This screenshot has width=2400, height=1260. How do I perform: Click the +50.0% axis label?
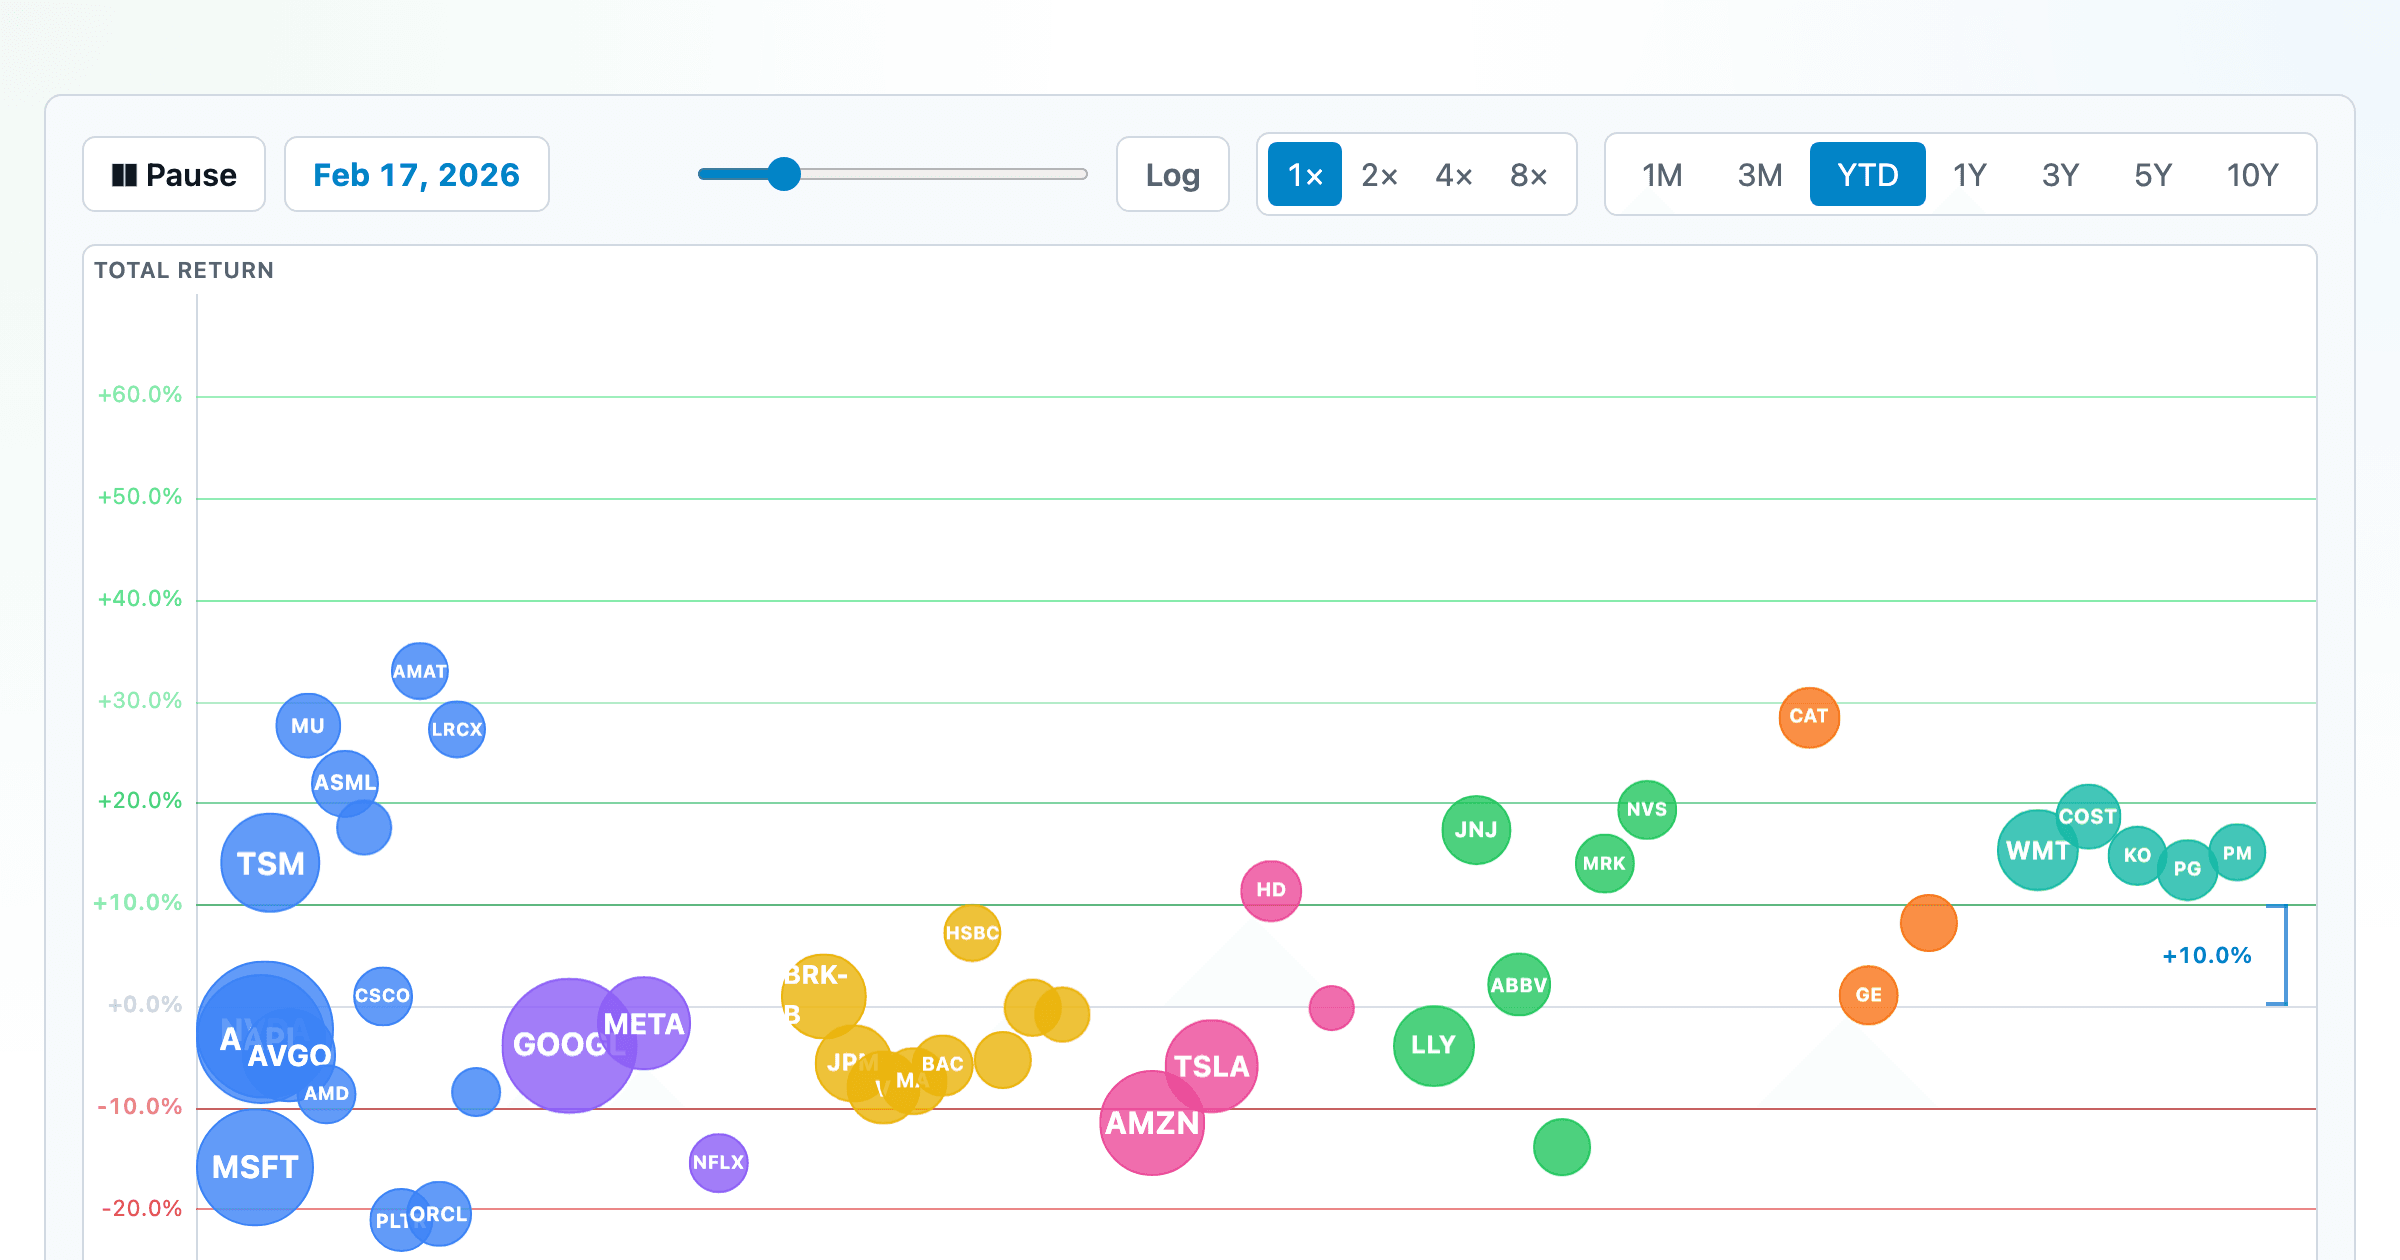click(x=140, y=497)
